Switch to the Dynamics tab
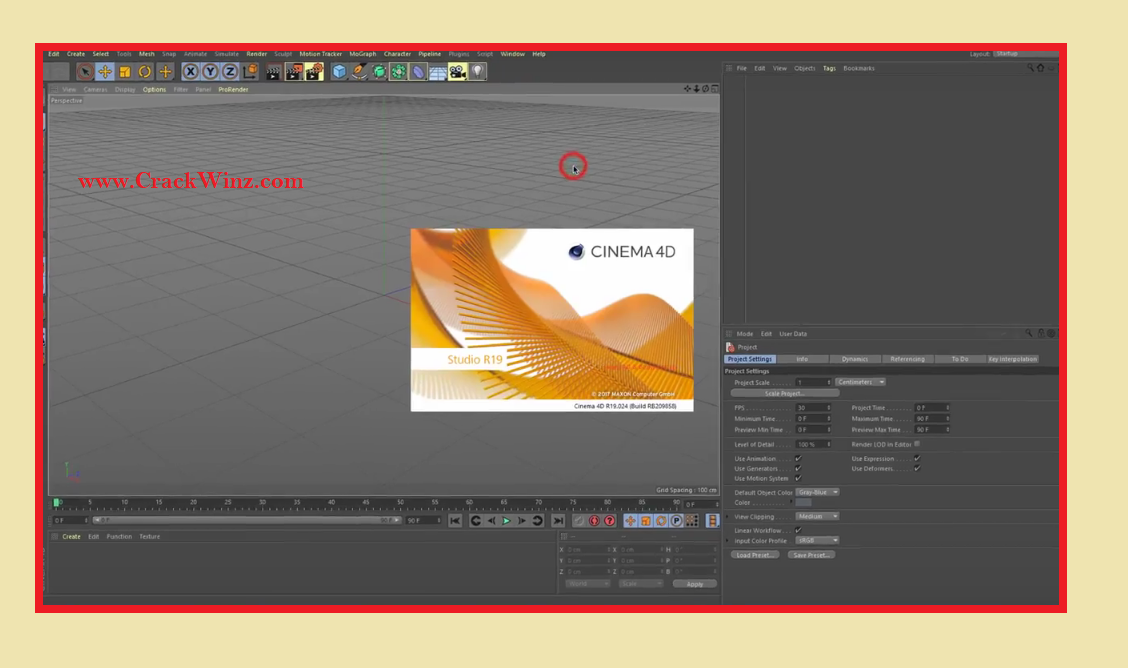Screen dimensions: 1128x668 click(x=855, y=359)
